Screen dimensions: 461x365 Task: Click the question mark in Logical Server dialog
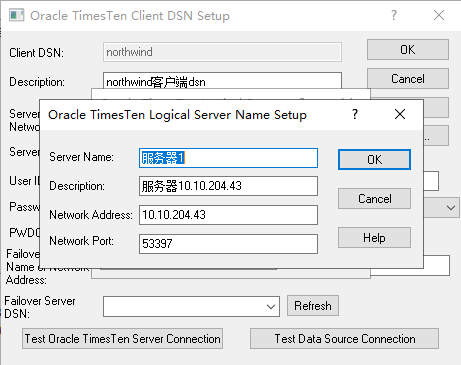355,114
